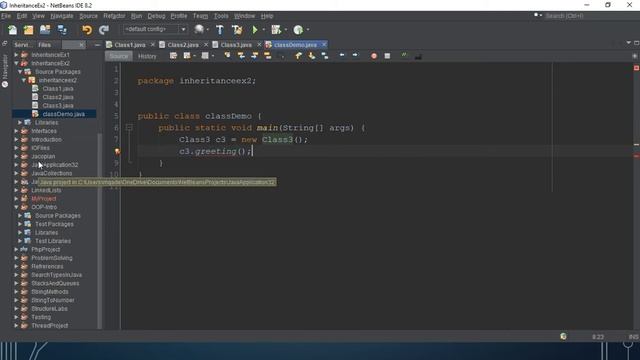
Task: Click the Clean and Build icon
Action: pyautogui.click(x=237, y=30)
